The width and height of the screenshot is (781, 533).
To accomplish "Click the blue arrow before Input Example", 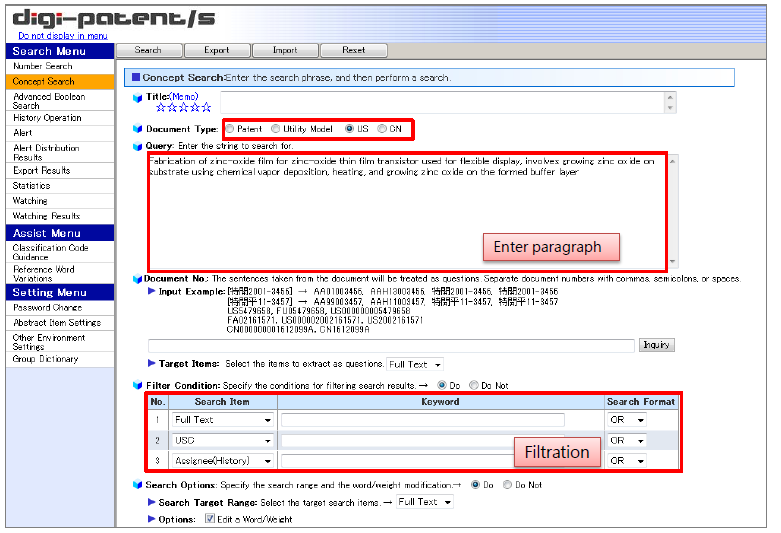I will tap(151, 291).
